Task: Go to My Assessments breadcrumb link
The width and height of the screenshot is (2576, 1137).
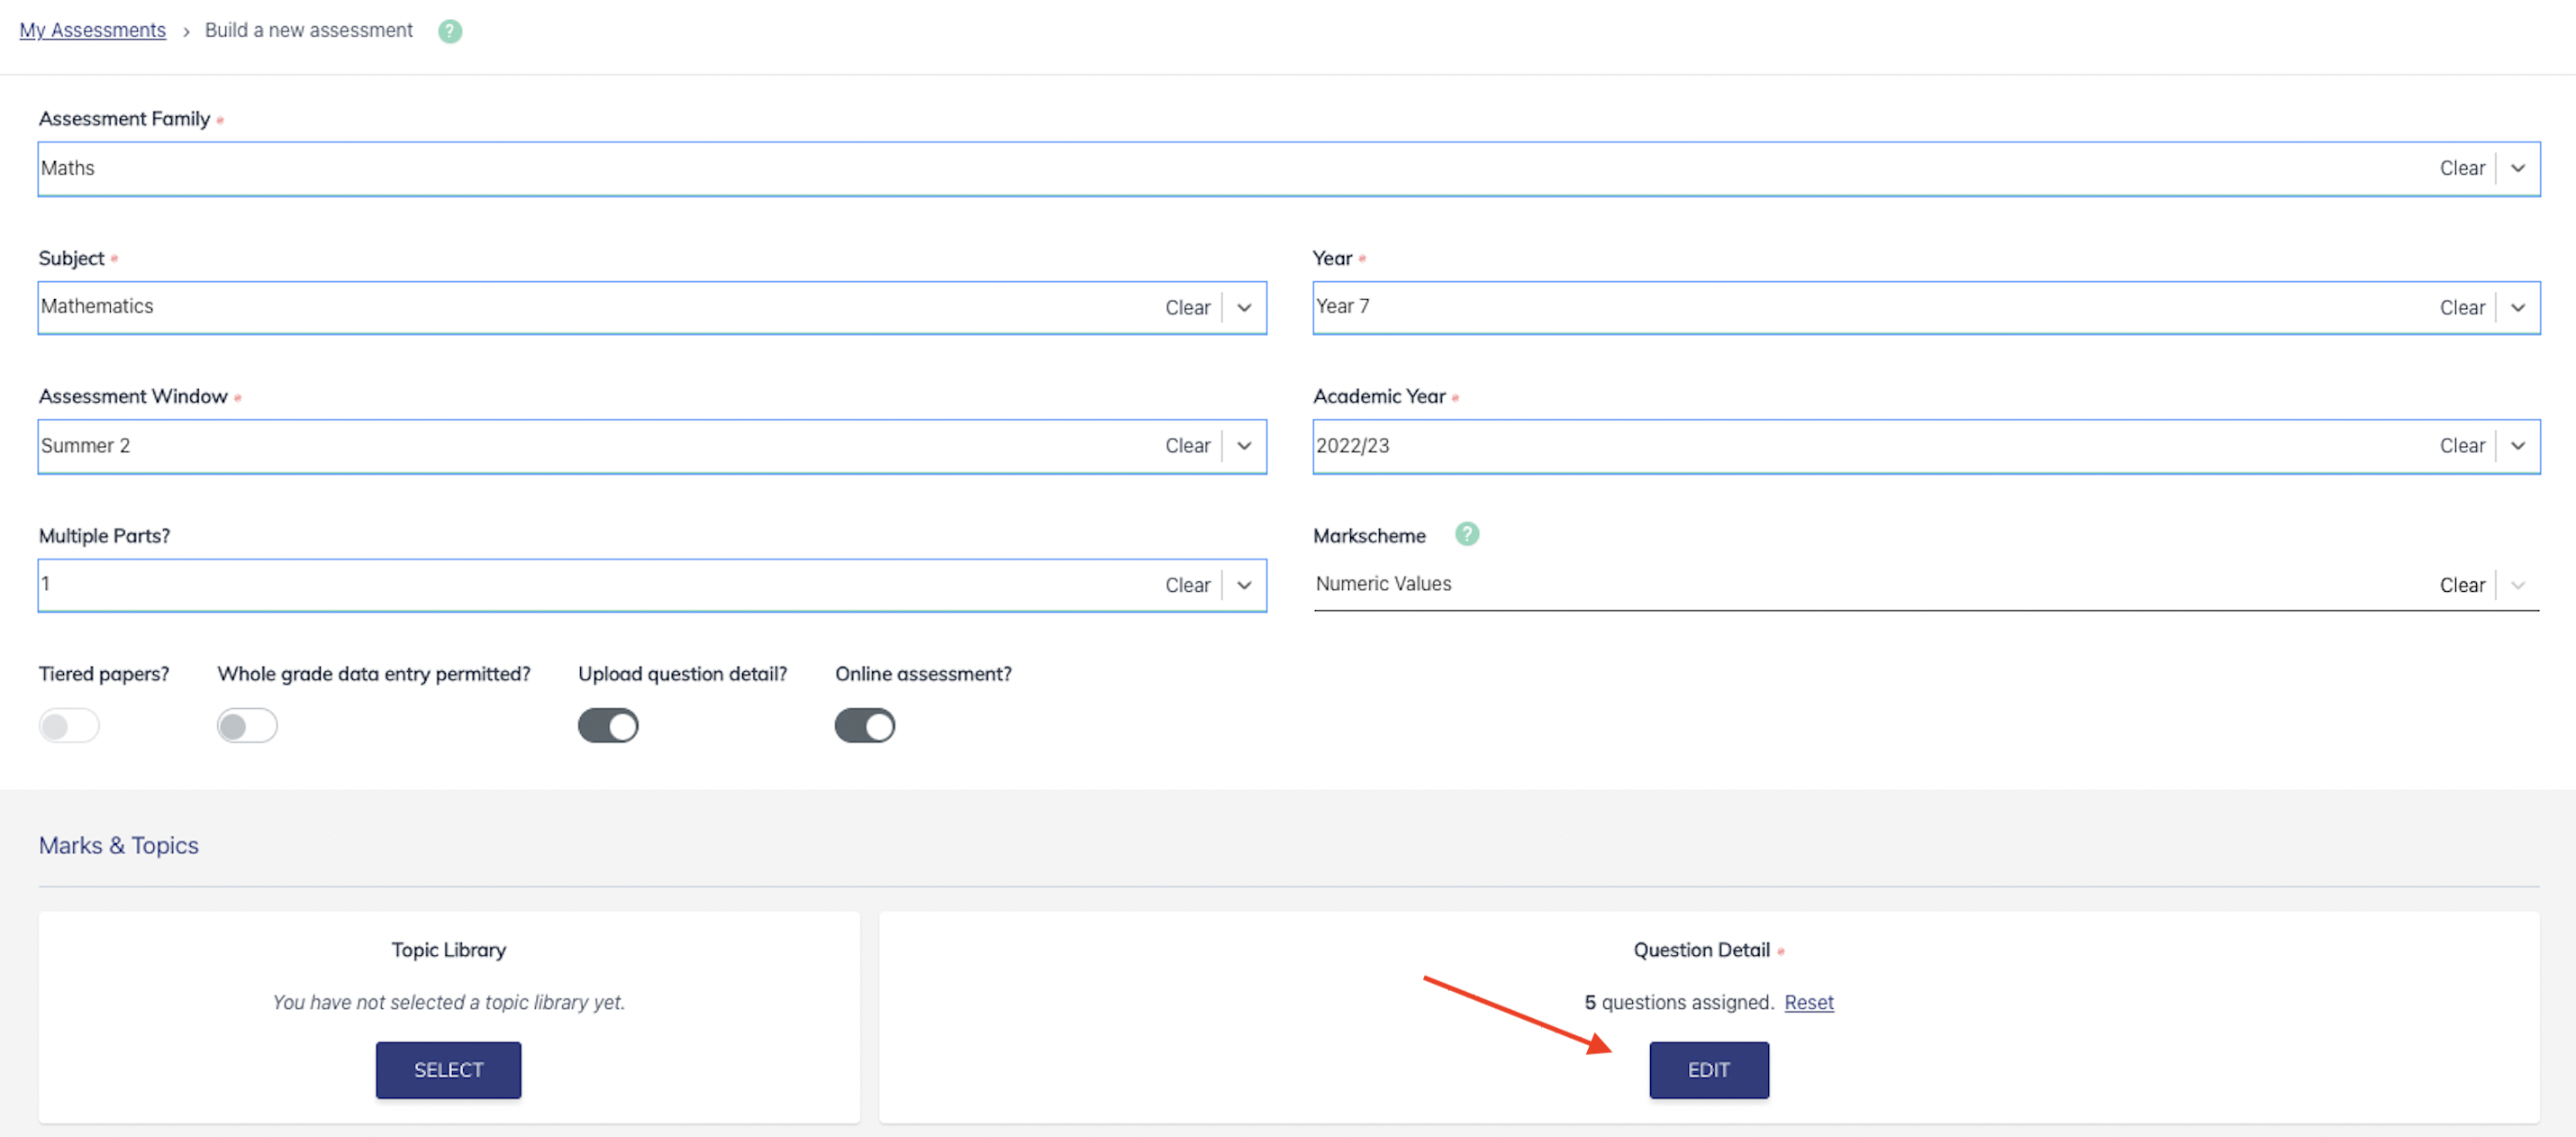Action: tap(92, 30)
